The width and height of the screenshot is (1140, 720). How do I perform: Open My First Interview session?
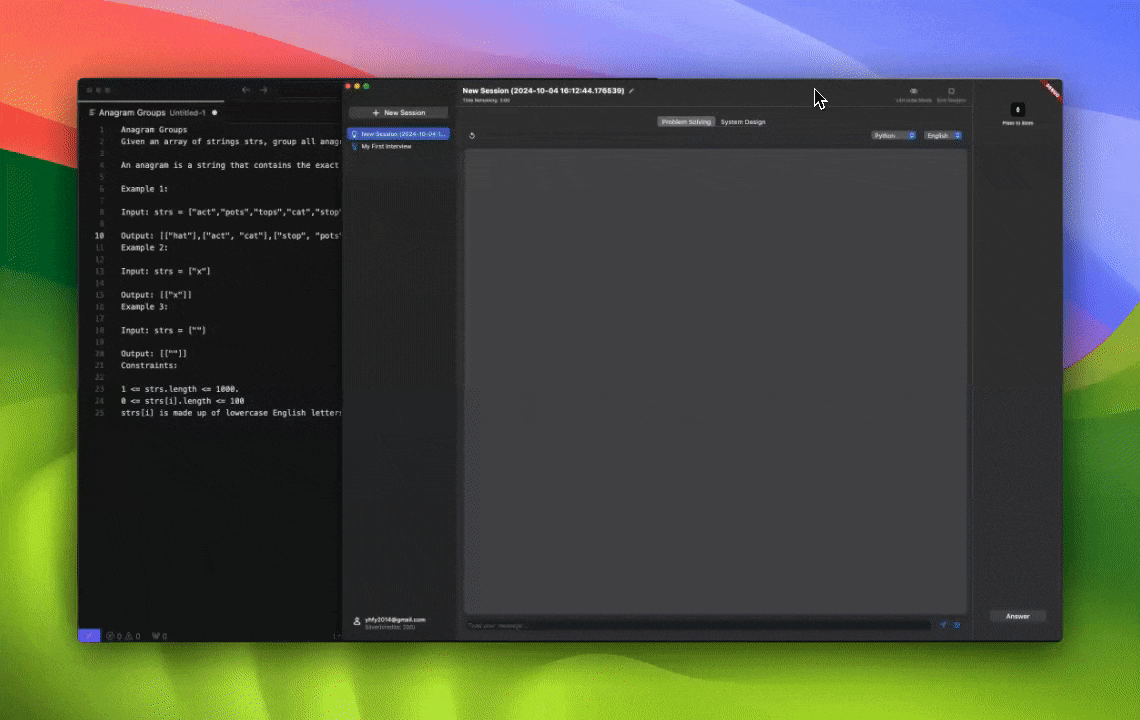click(386, 147)
